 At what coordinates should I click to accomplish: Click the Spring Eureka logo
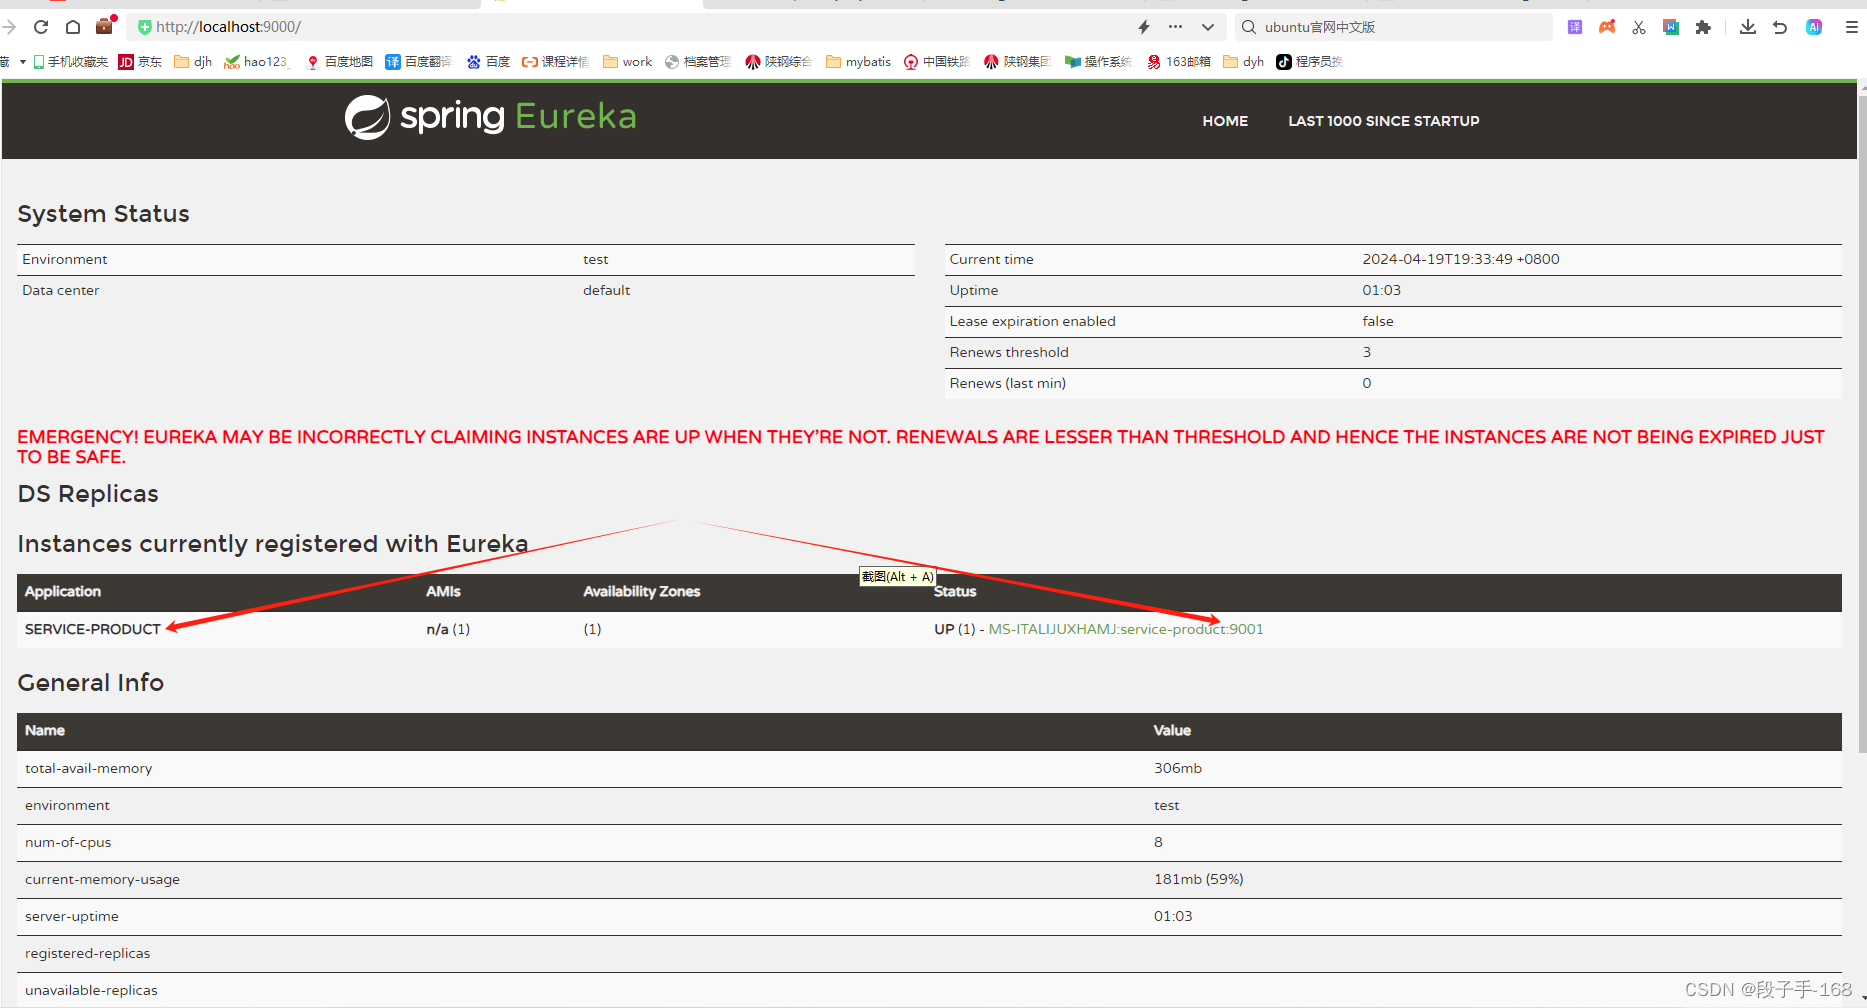pyautogui.click(x=490, y=117)
